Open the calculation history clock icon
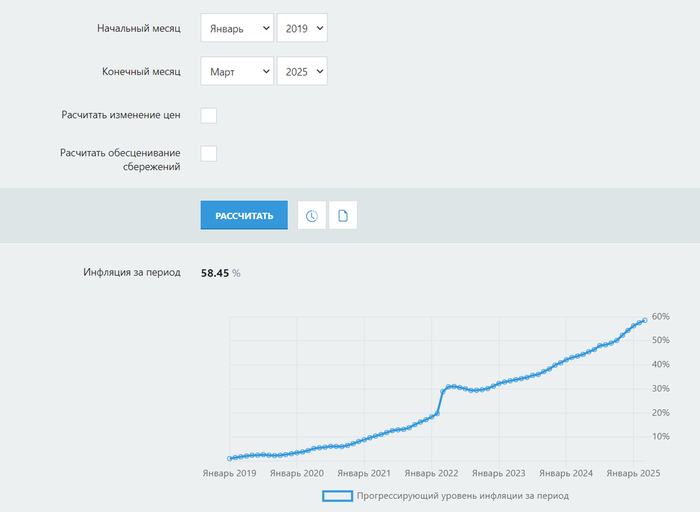Screen dimensions: 700x512 (312, 216)
